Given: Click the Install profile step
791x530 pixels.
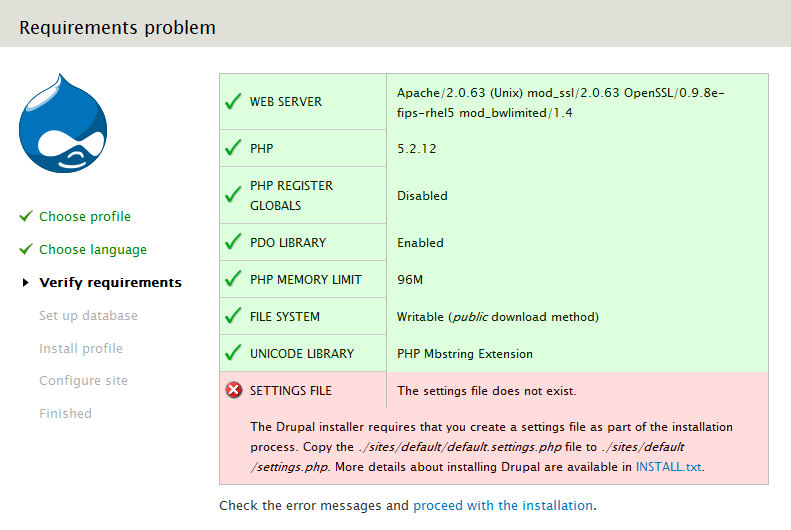Looking at the screenshot, I should click(81, 348).
